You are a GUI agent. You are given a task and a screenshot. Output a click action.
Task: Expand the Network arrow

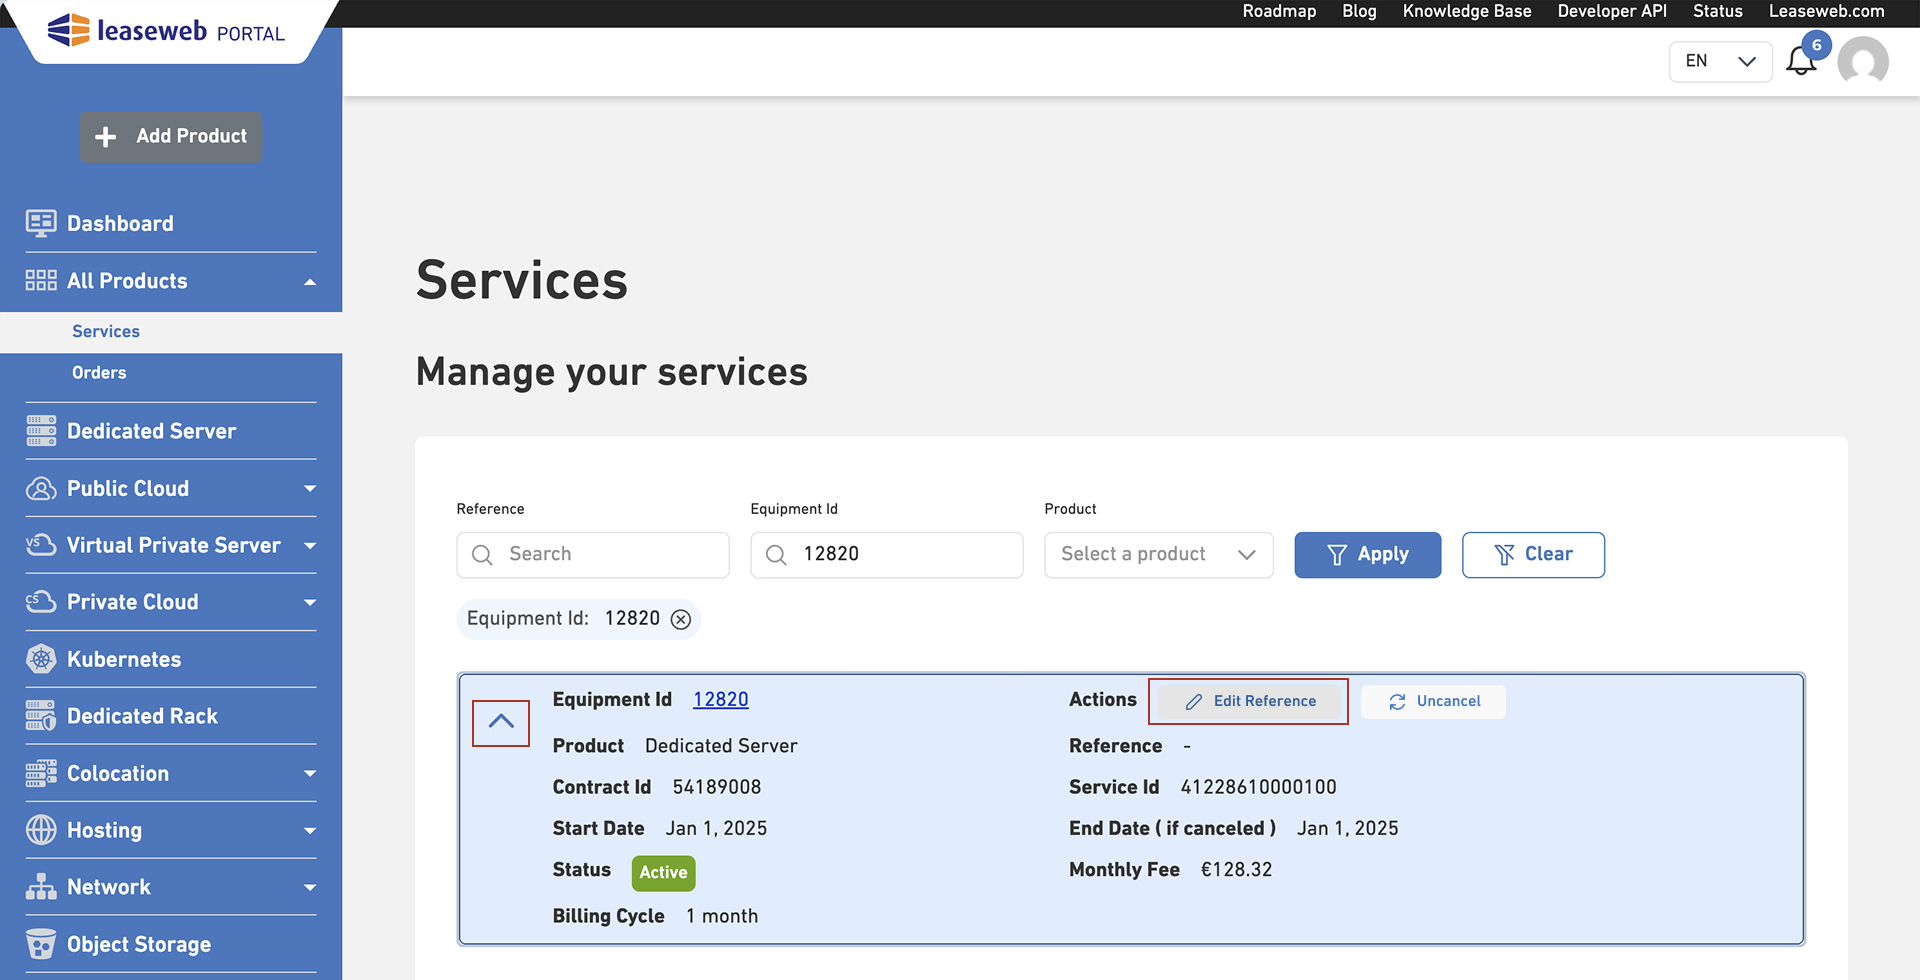tap(310, 888)
